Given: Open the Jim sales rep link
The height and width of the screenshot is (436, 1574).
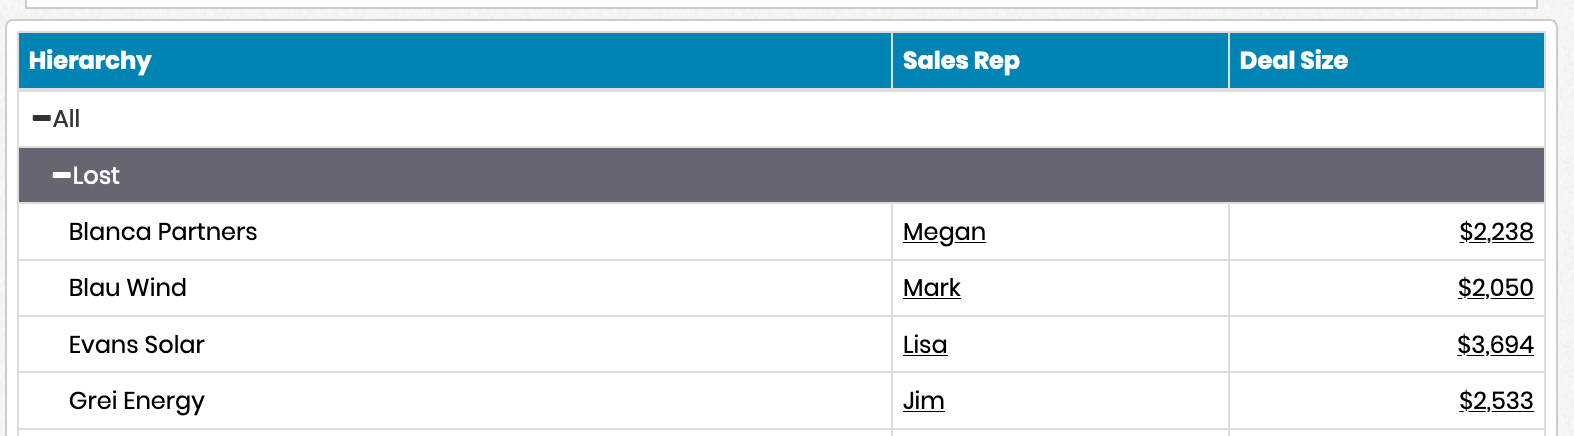Looking at the screenshot, I should pos(924,401).
